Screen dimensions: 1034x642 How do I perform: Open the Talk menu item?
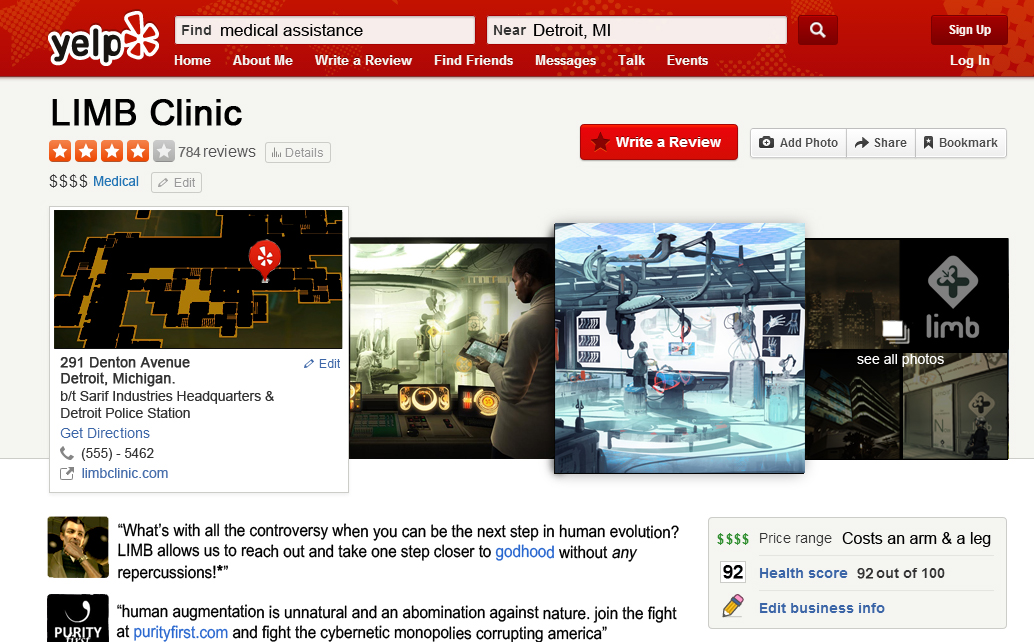[631, 61]
